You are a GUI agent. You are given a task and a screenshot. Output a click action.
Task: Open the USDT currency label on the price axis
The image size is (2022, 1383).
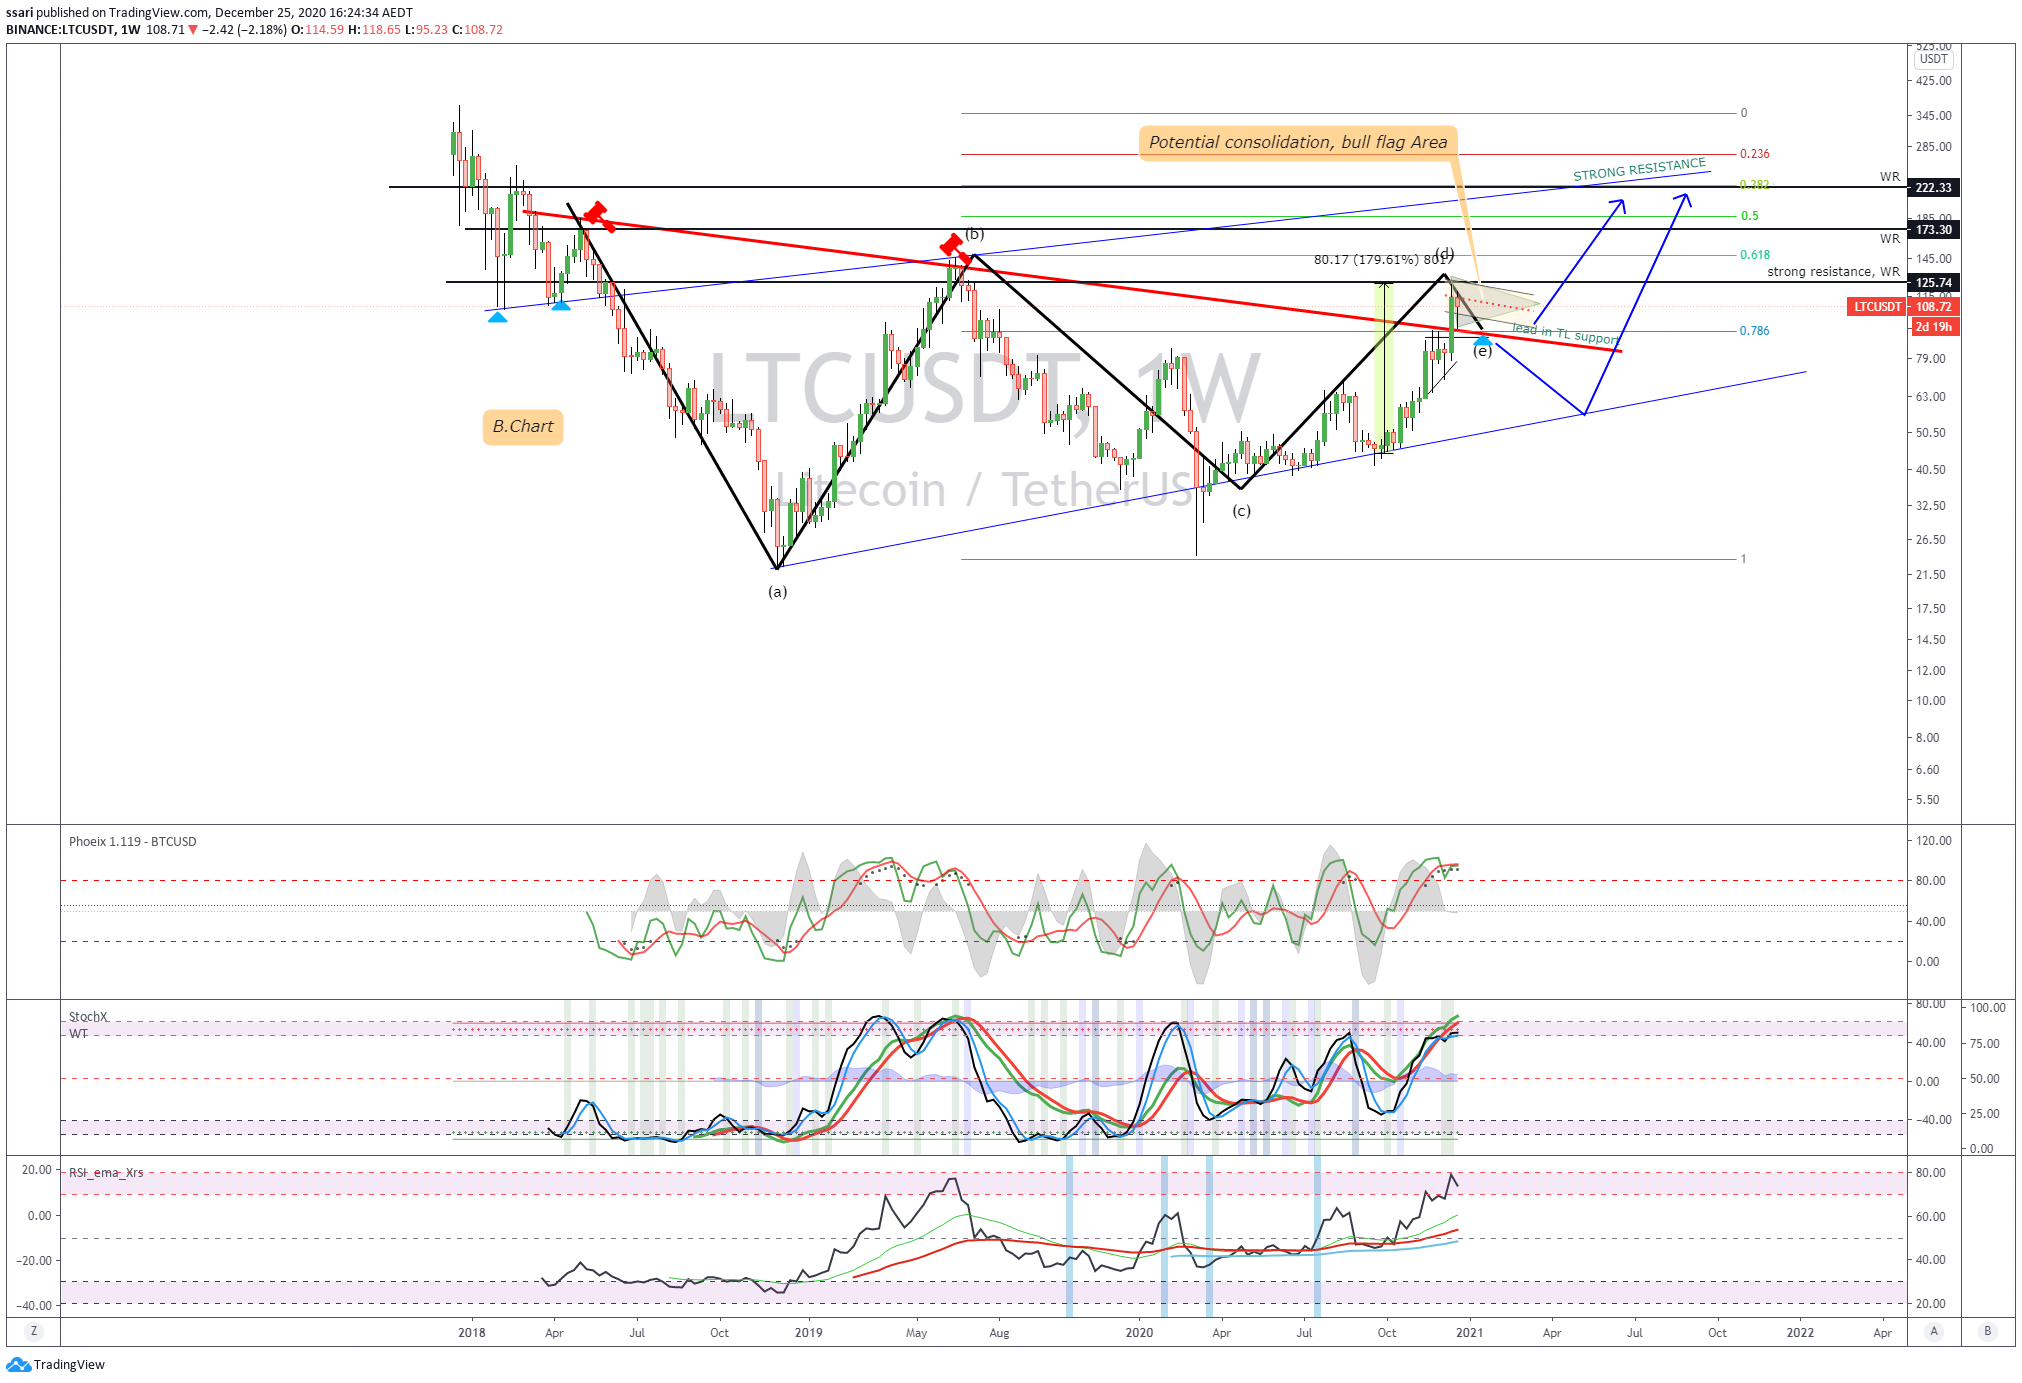(1933, 59)
